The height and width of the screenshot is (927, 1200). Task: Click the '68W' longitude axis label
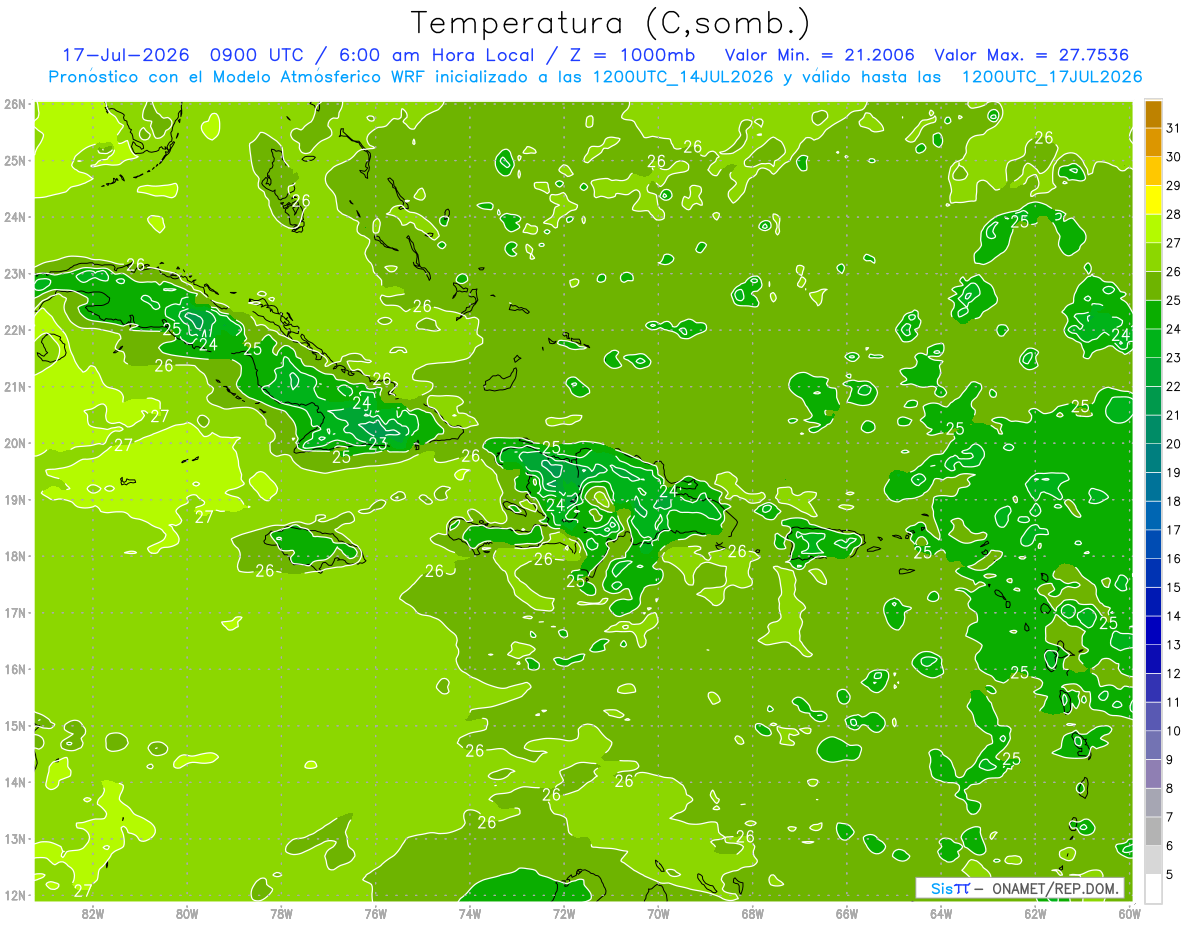[752, 913]
